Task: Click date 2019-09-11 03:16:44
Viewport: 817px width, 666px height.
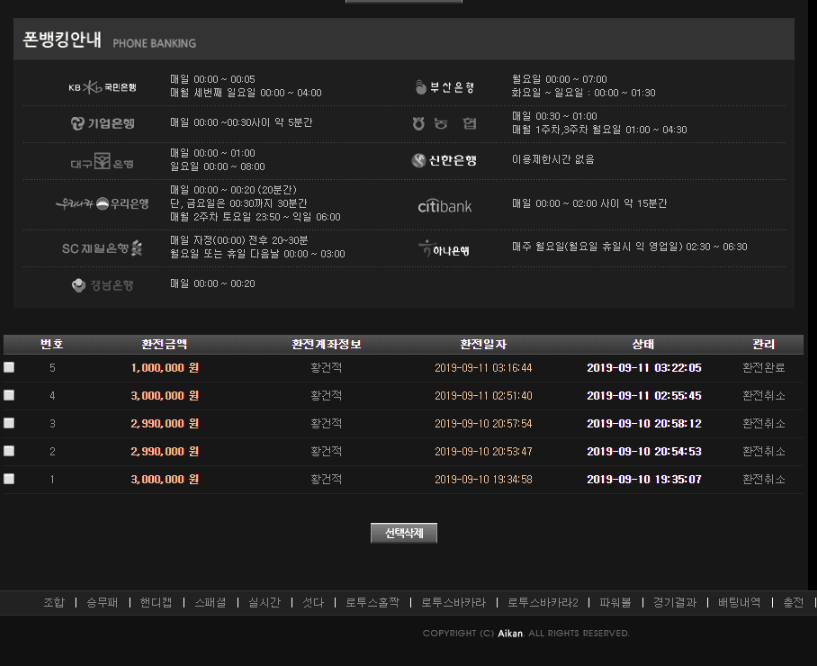Action: 484,368
